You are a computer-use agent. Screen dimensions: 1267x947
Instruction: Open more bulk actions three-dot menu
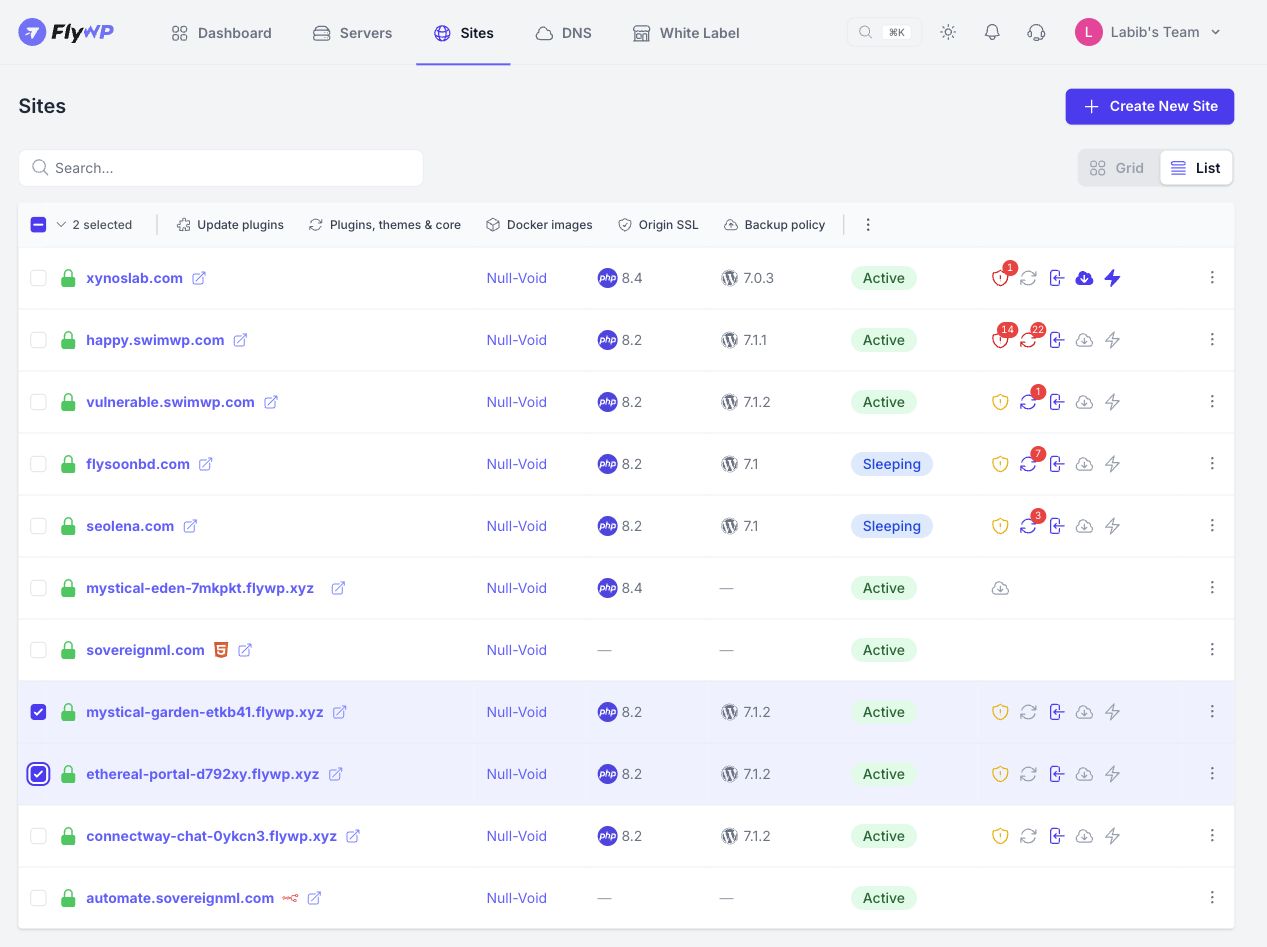click(868, 225)
